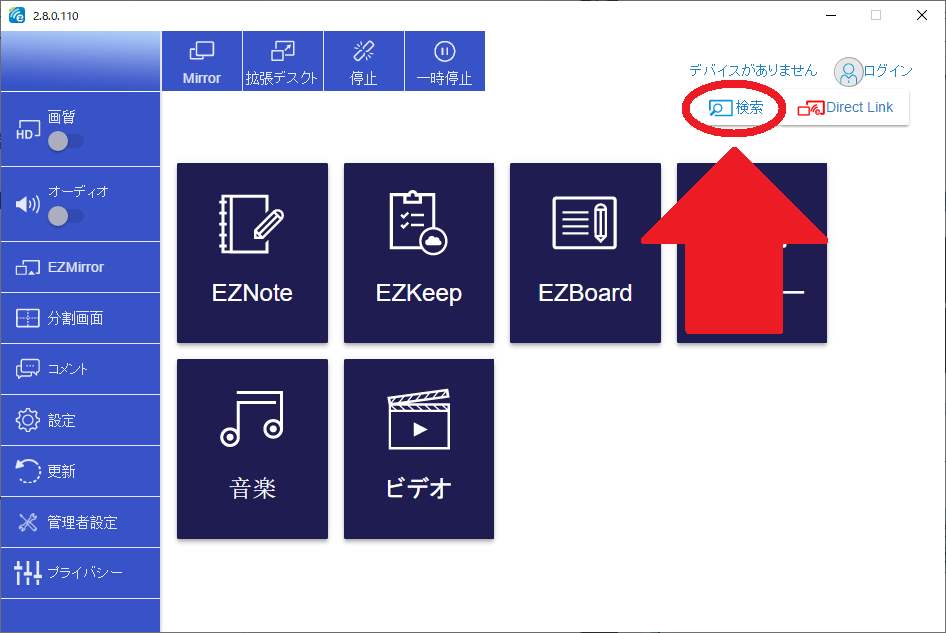Open プライバシー privacy settings
Screen dimensions: 946x633
pyautogui.click(x=80, y=573)
